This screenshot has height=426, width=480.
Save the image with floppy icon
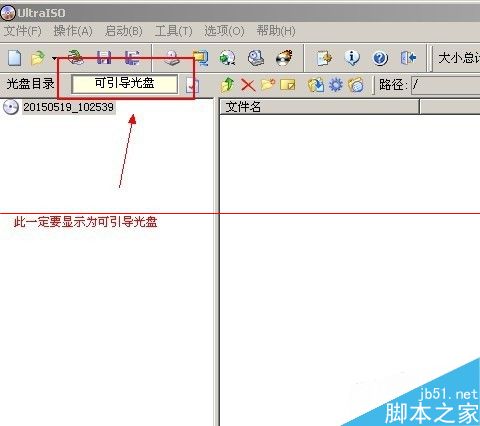tap(104, 57)
